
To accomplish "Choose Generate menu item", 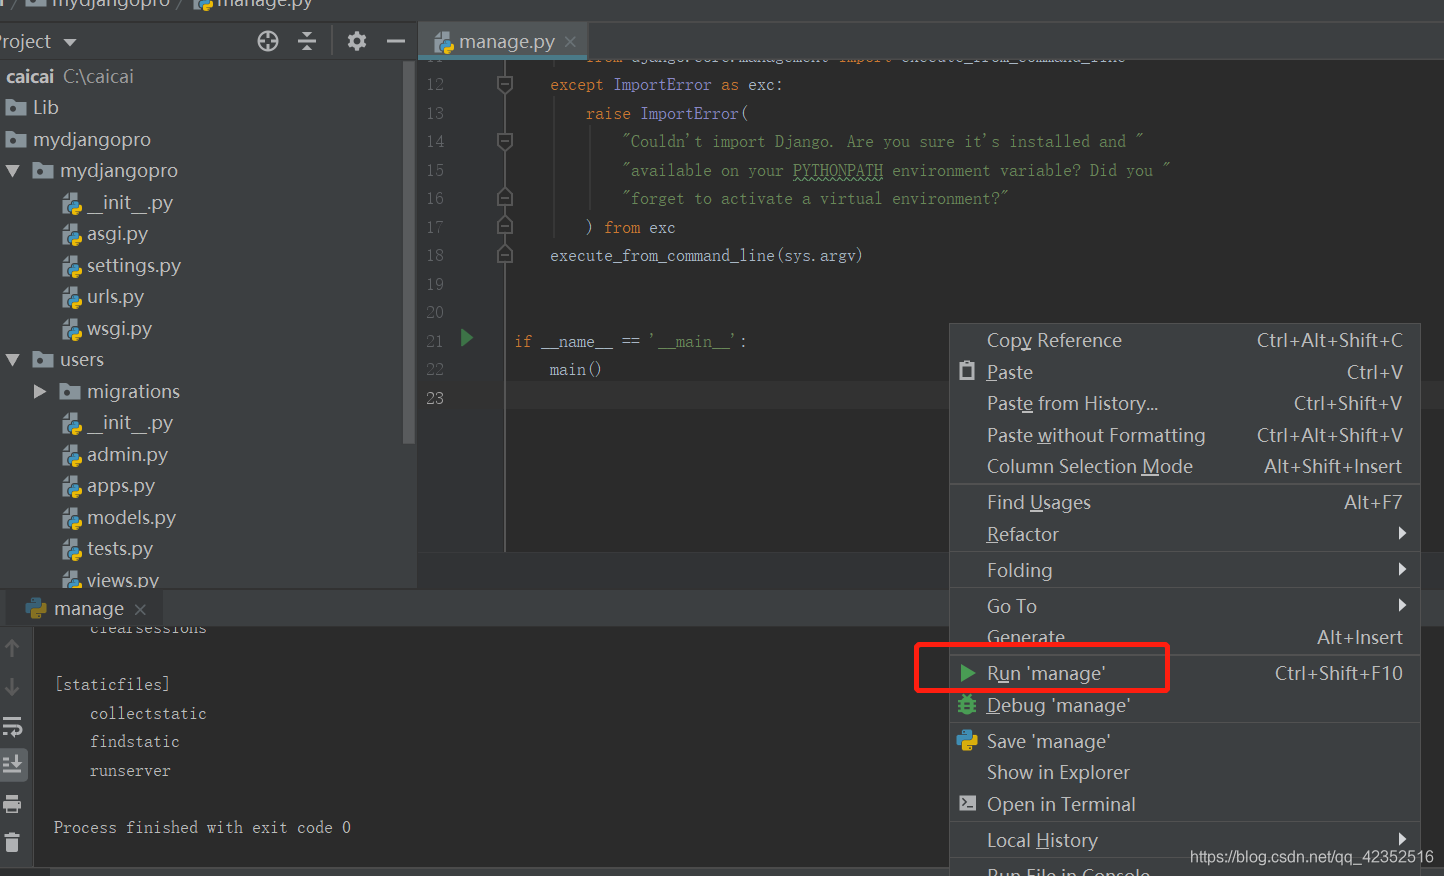I will click(1185, 637).
